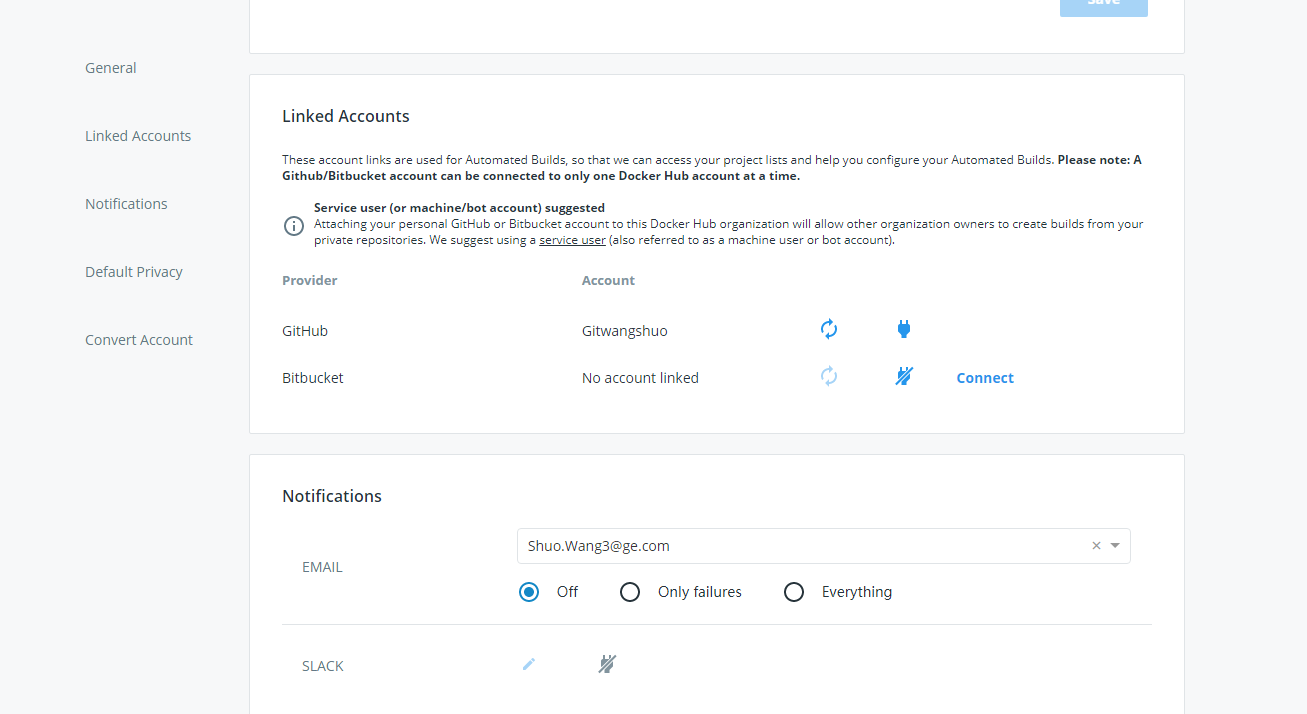Open Notifications in the sidebar
Screen dimensions: 1307x714
tap(126, 204)
